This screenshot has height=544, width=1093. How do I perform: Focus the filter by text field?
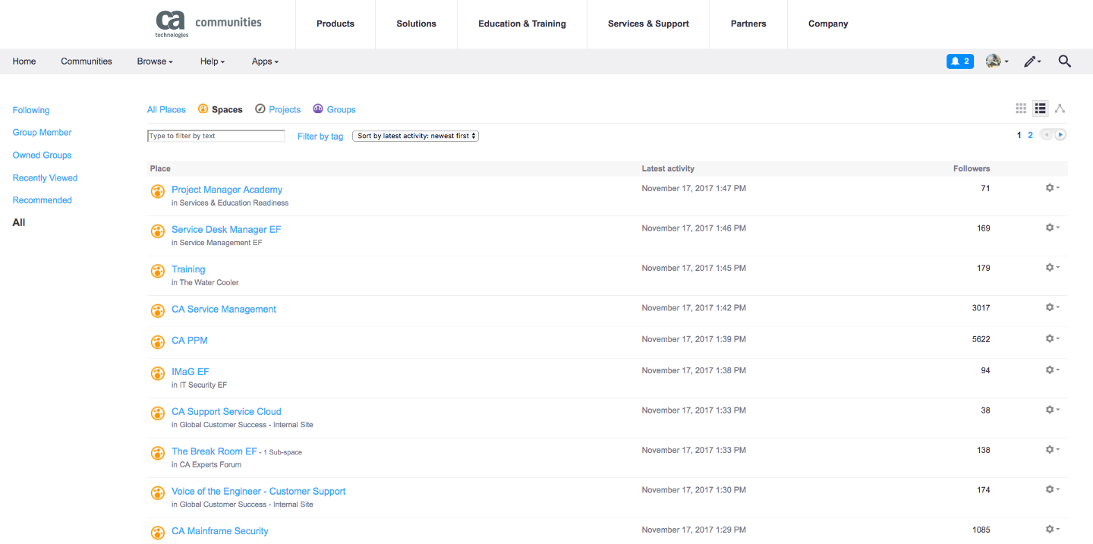[x=215, y=136]
